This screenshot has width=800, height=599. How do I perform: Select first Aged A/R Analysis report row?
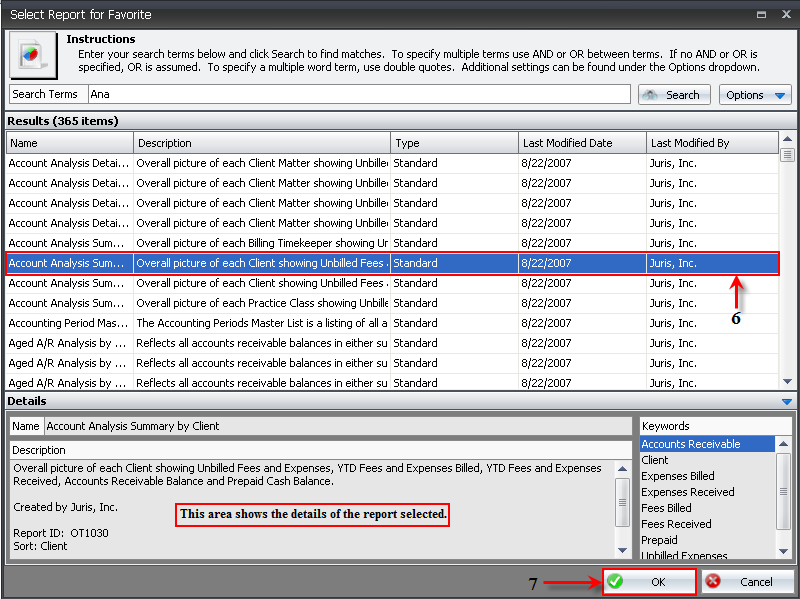[69, 343]
